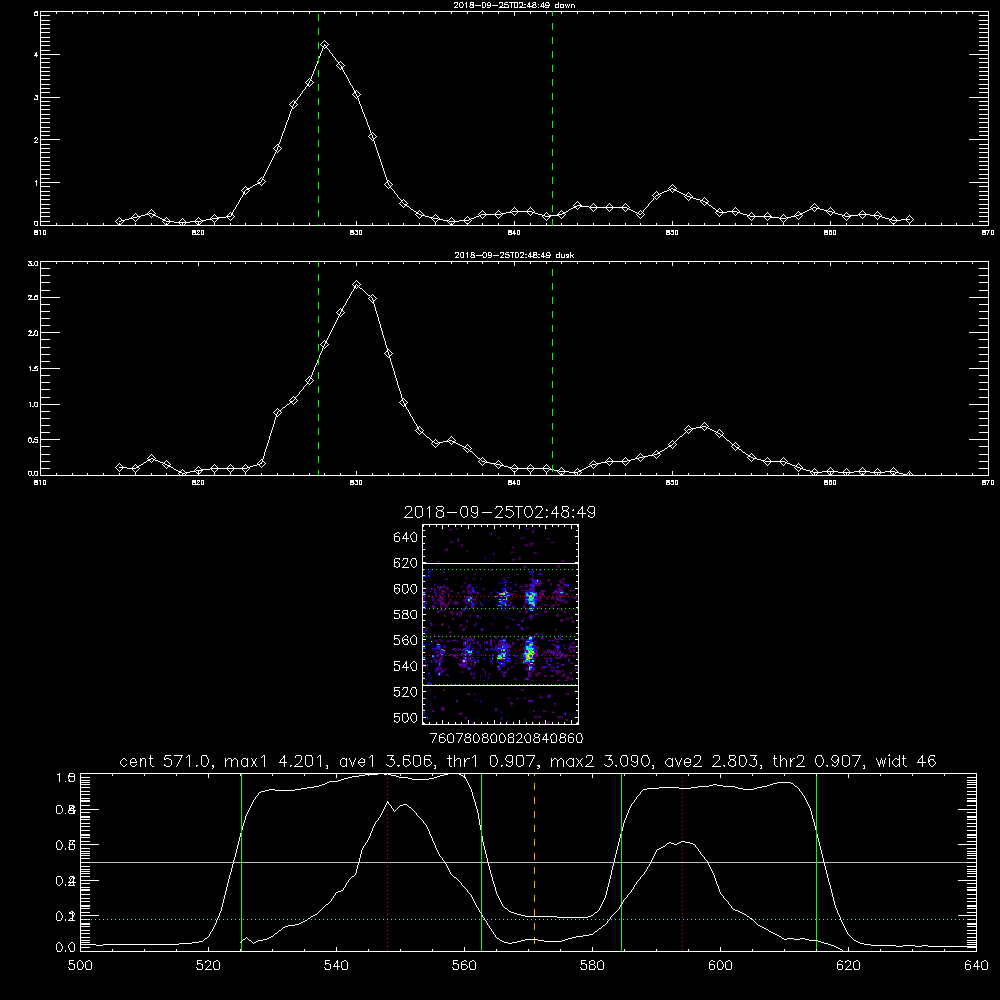This screenshot has height=1000, width=1000.
Task: Click the '640' x-axis label of bottom plot
Action: coord(976,966)
